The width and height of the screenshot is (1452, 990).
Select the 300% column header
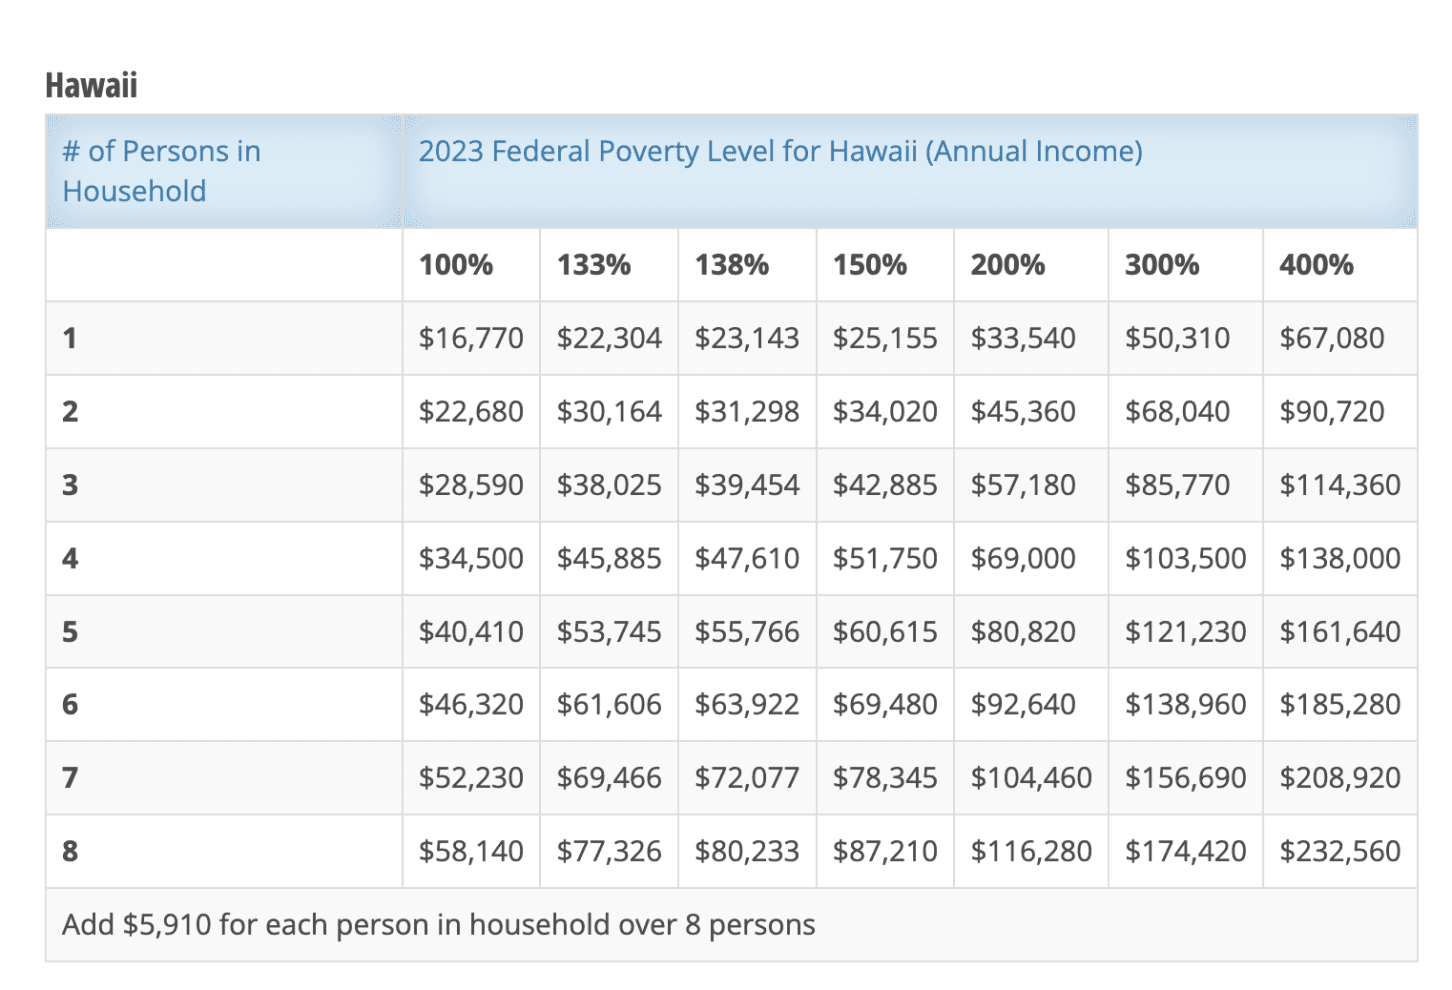(1162, 265)
